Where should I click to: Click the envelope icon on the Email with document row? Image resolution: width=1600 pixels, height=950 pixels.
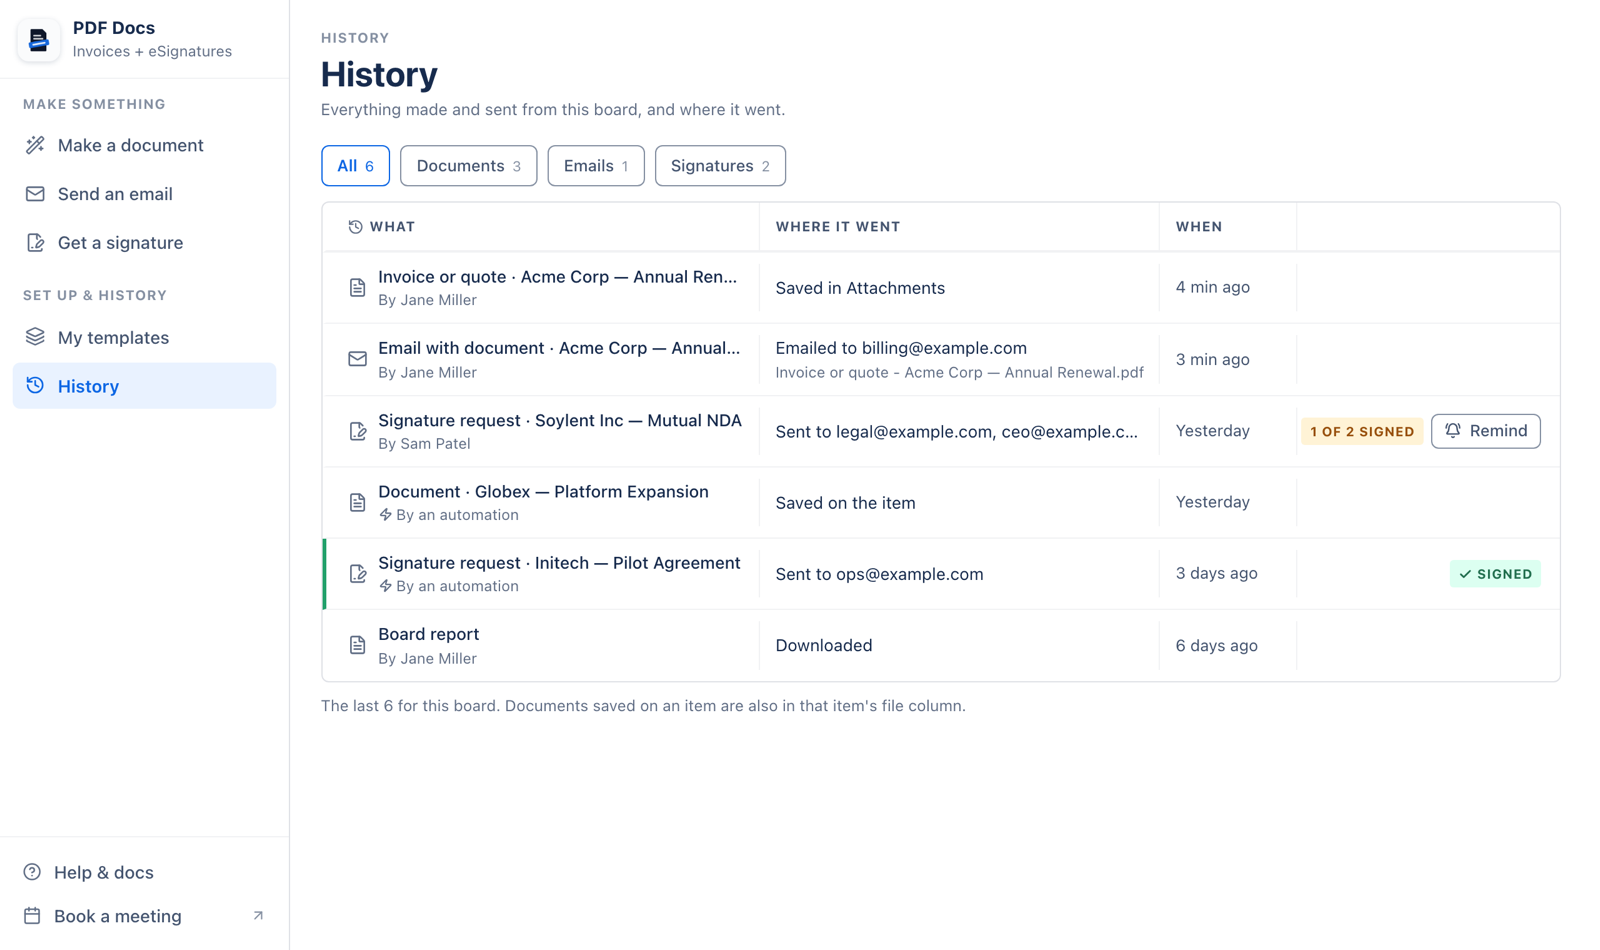point(357,359)
